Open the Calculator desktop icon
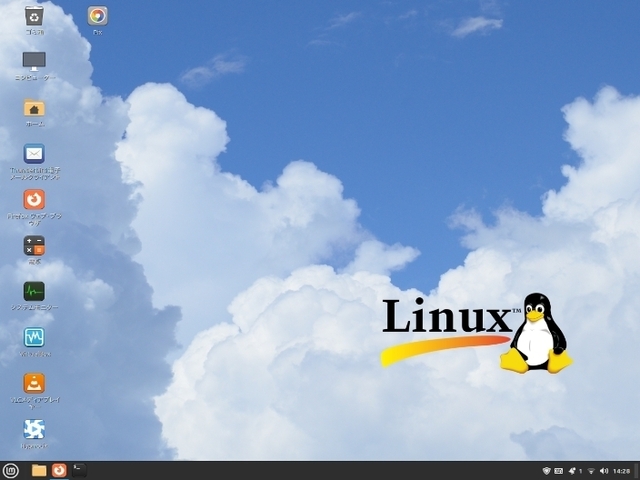The width and height of the screenshot is (640, 480). (x=34, y=245)
